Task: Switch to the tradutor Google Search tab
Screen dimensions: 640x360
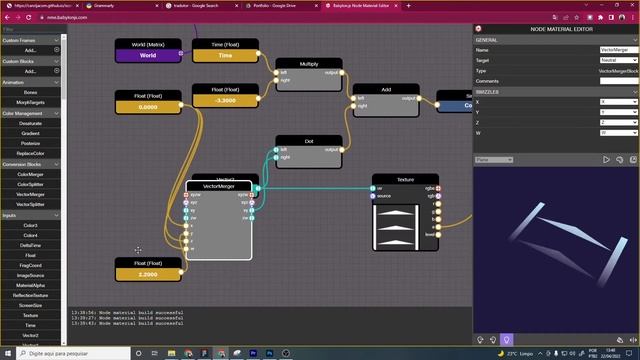Action: (x=201, y=6)
